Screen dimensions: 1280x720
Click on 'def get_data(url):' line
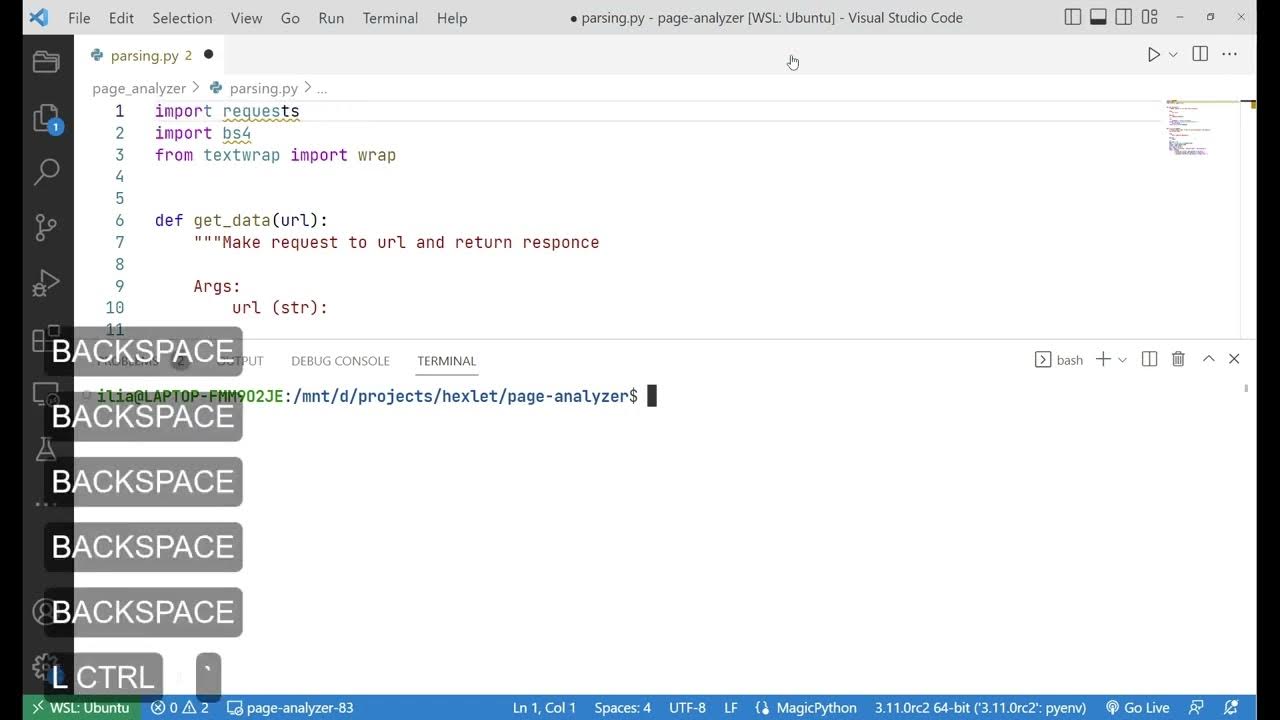[x=241, y=220]
